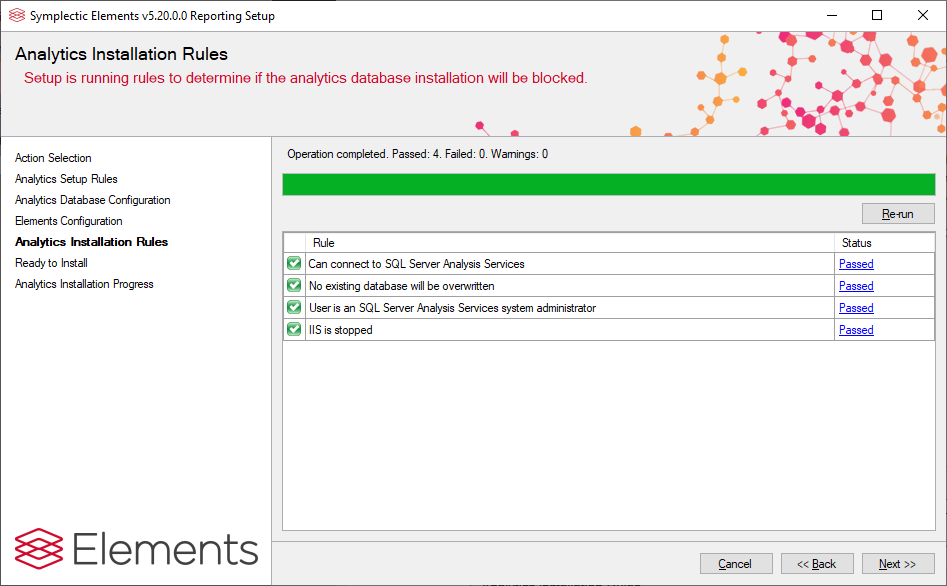Minimize the Reporting Setup window
947x586 pixels.
tap(832, 16)
